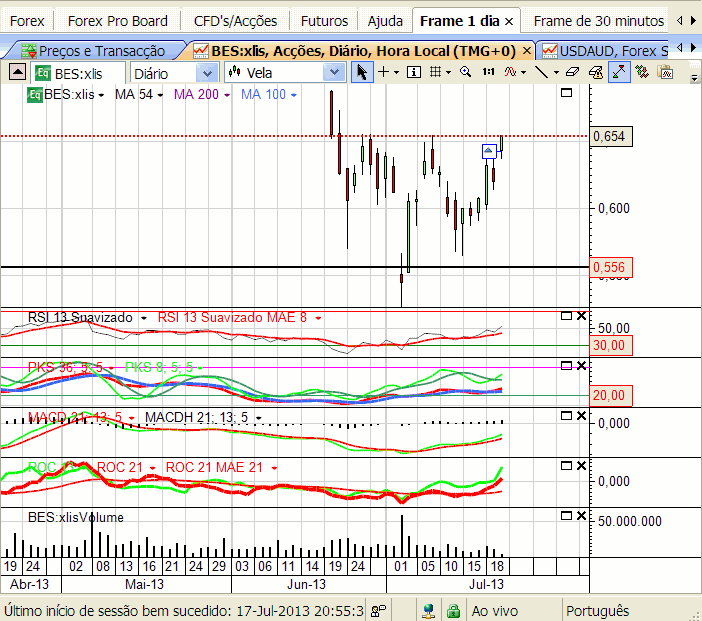This screenshot has width=702, height=621.
Task: Switch to USDAUD Forex chart sub-tab
Action: point(605,51)
